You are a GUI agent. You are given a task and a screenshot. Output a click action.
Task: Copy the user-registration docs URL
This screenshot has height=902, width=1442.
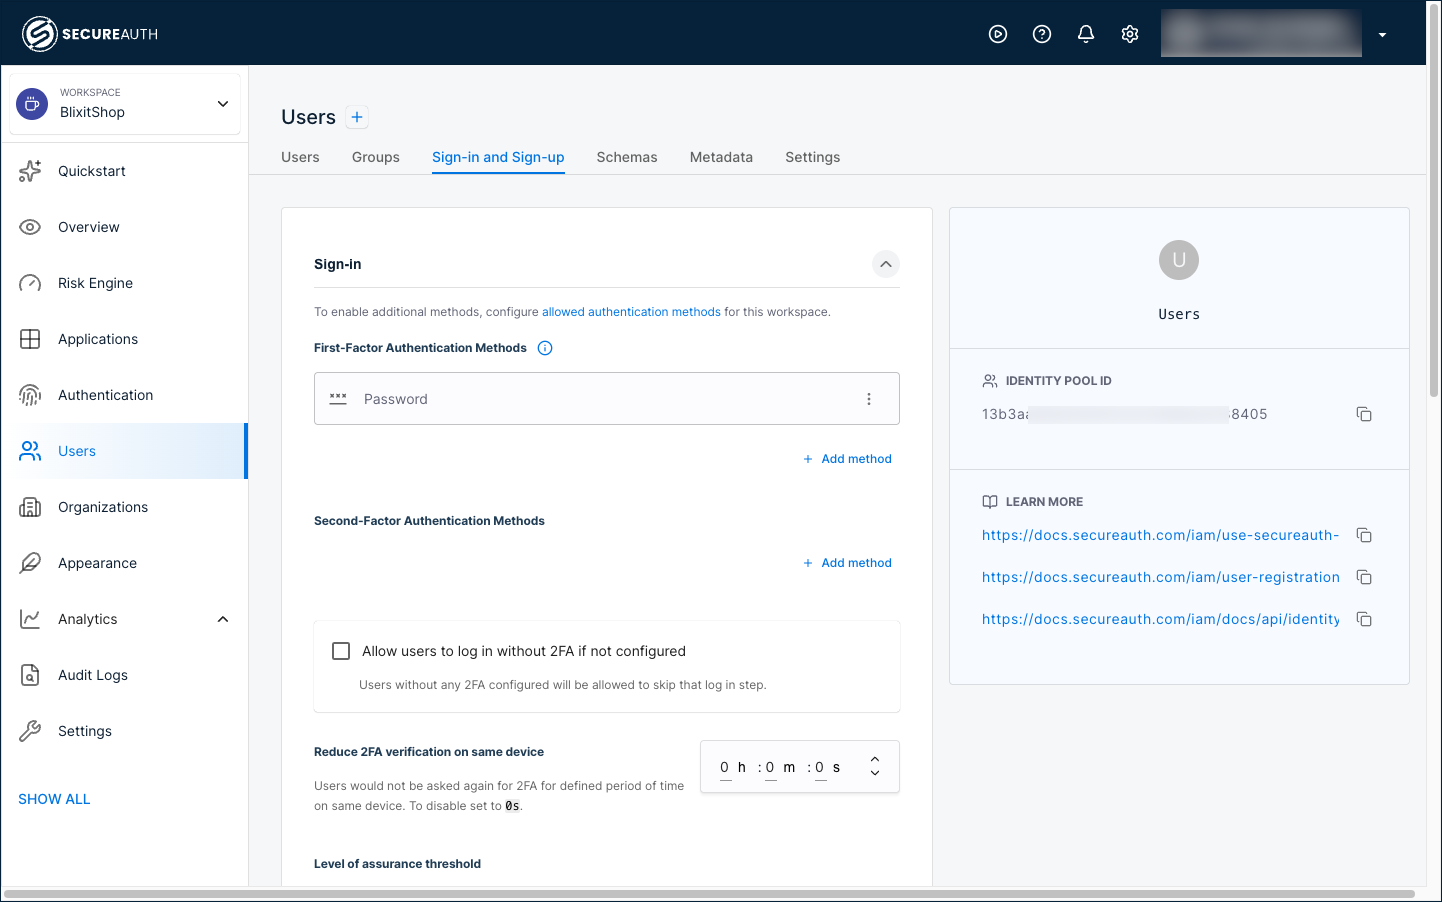[x=1364, y=577]
